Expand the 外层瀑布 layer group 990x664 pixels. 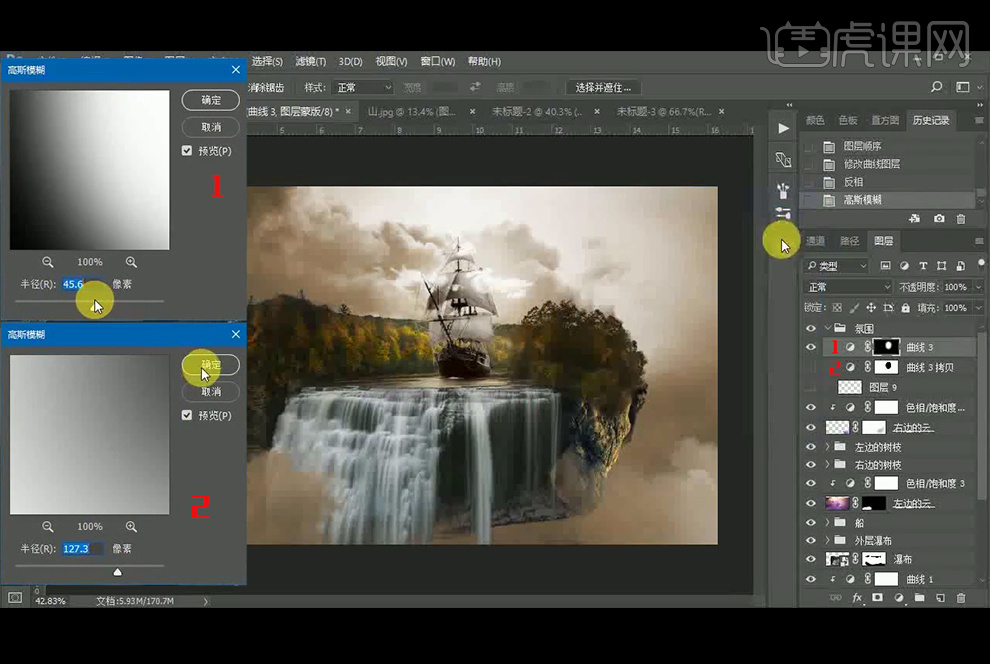tap(827, 541)
